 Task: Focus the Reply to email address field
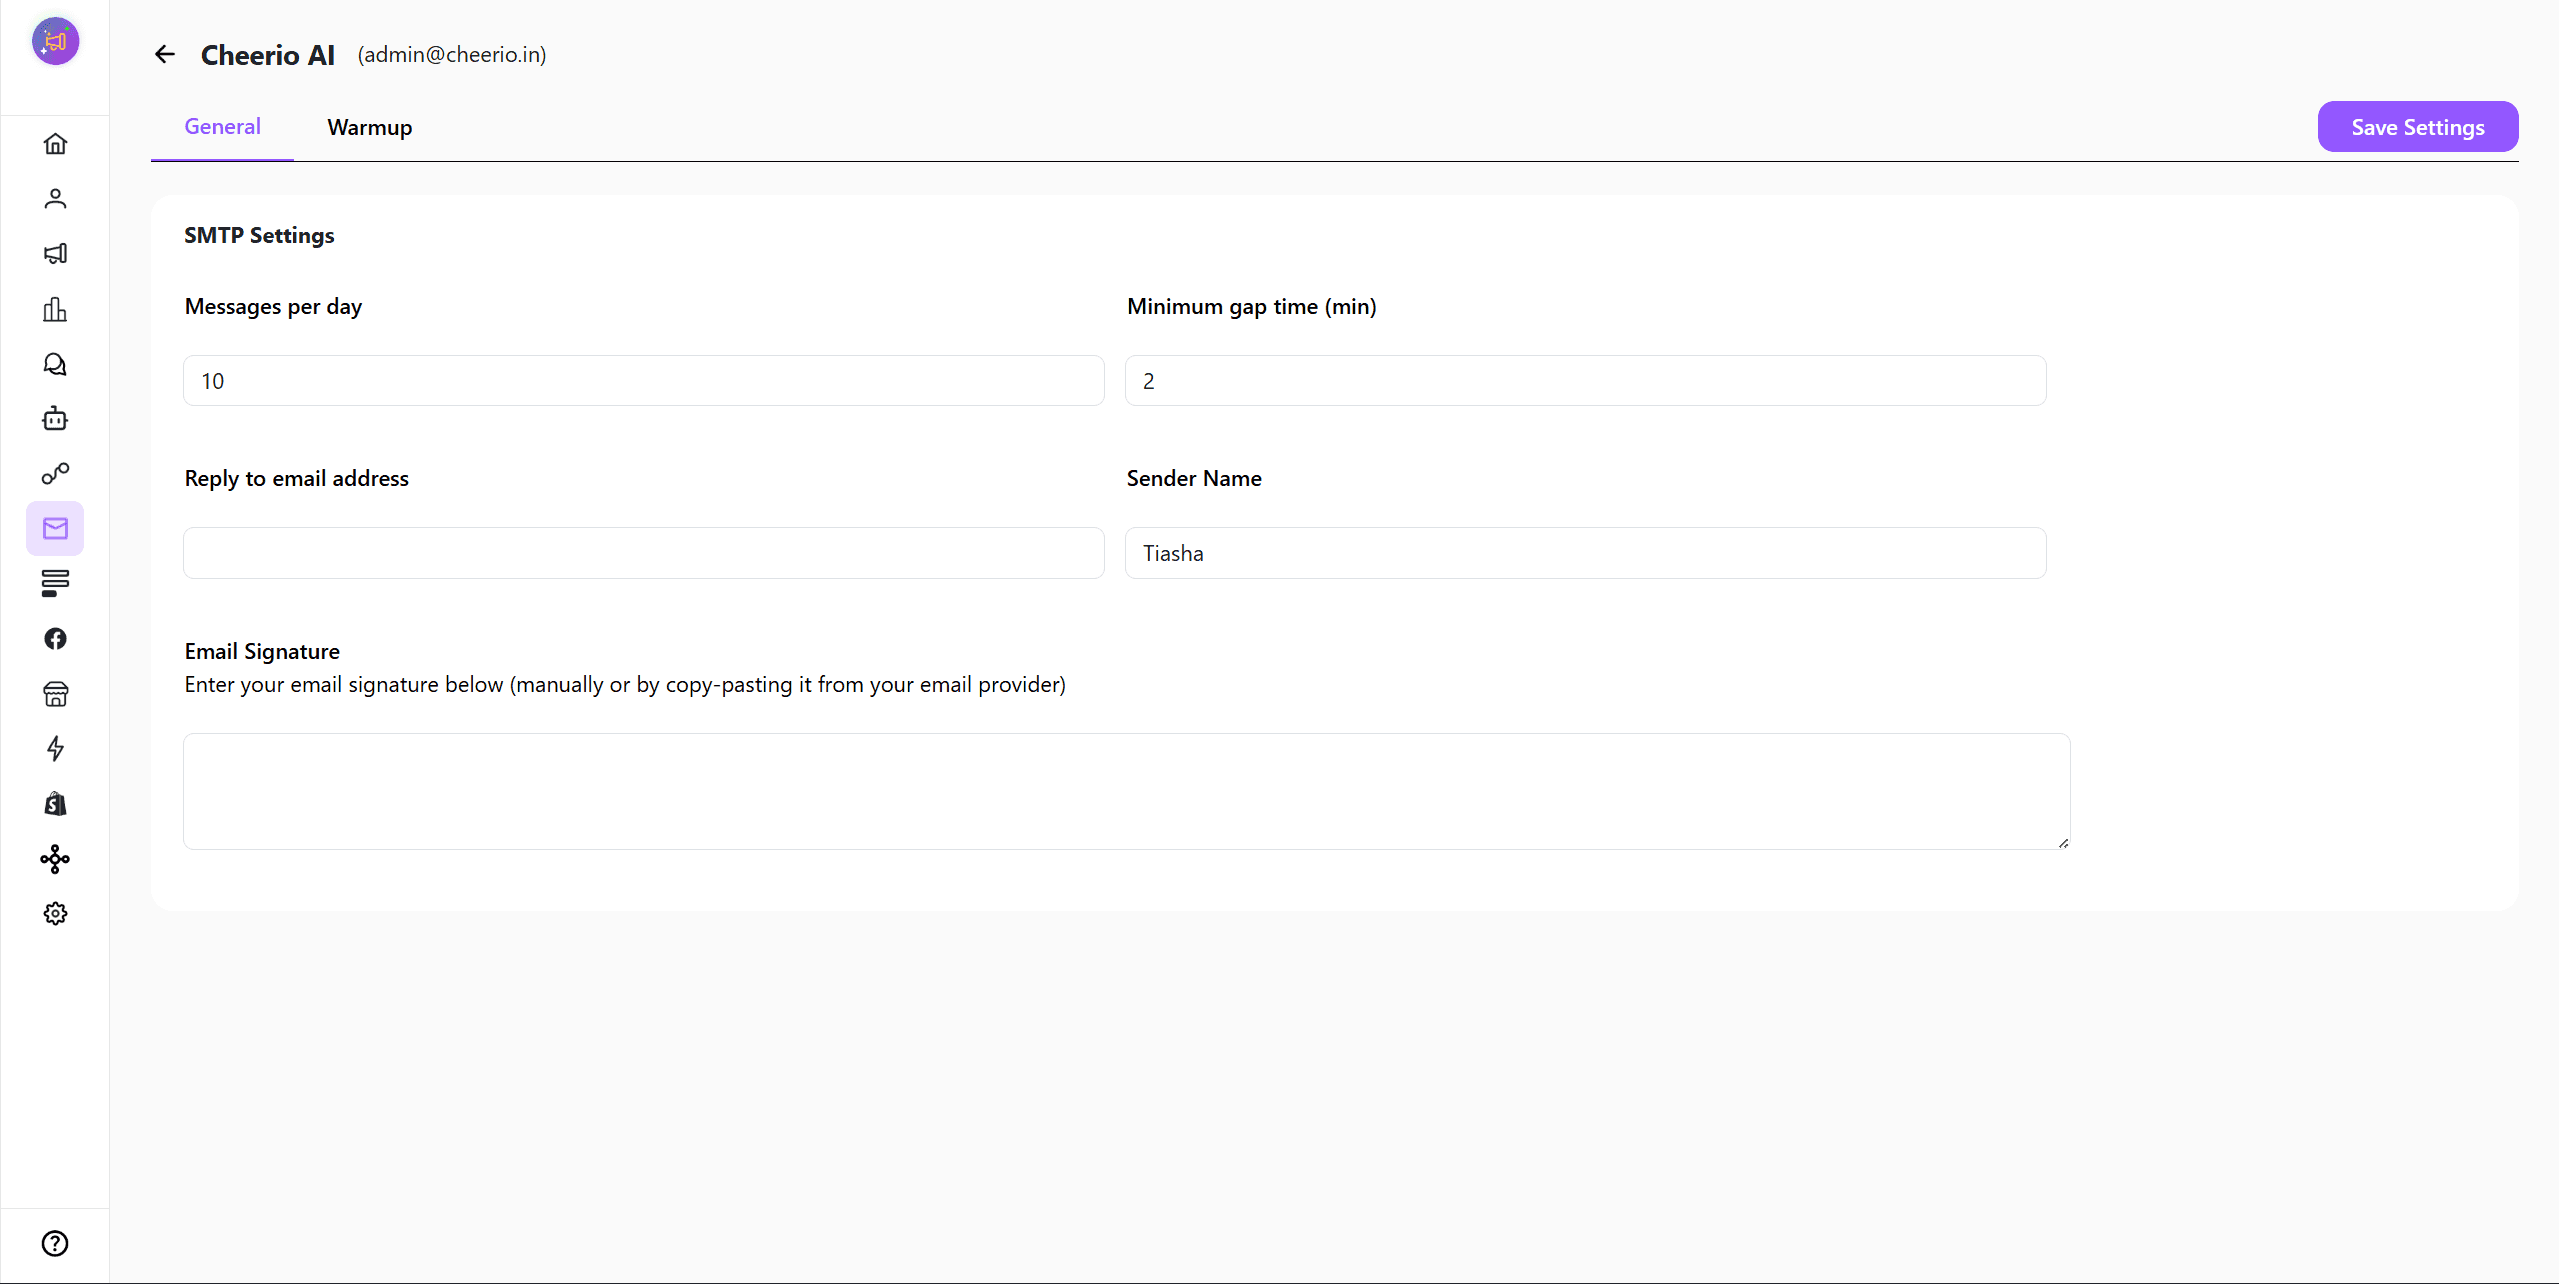tap(643, 553)
